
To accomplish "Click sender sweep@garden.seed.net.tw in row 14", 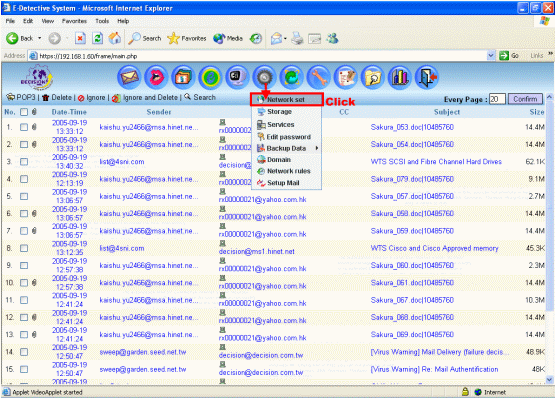I will point(143,352).
